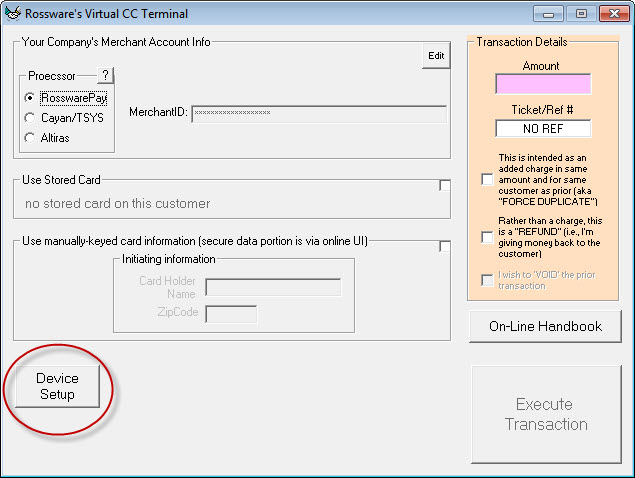
Task: Tick the REFUND transaction checkbox
Action: click(487, 236)
